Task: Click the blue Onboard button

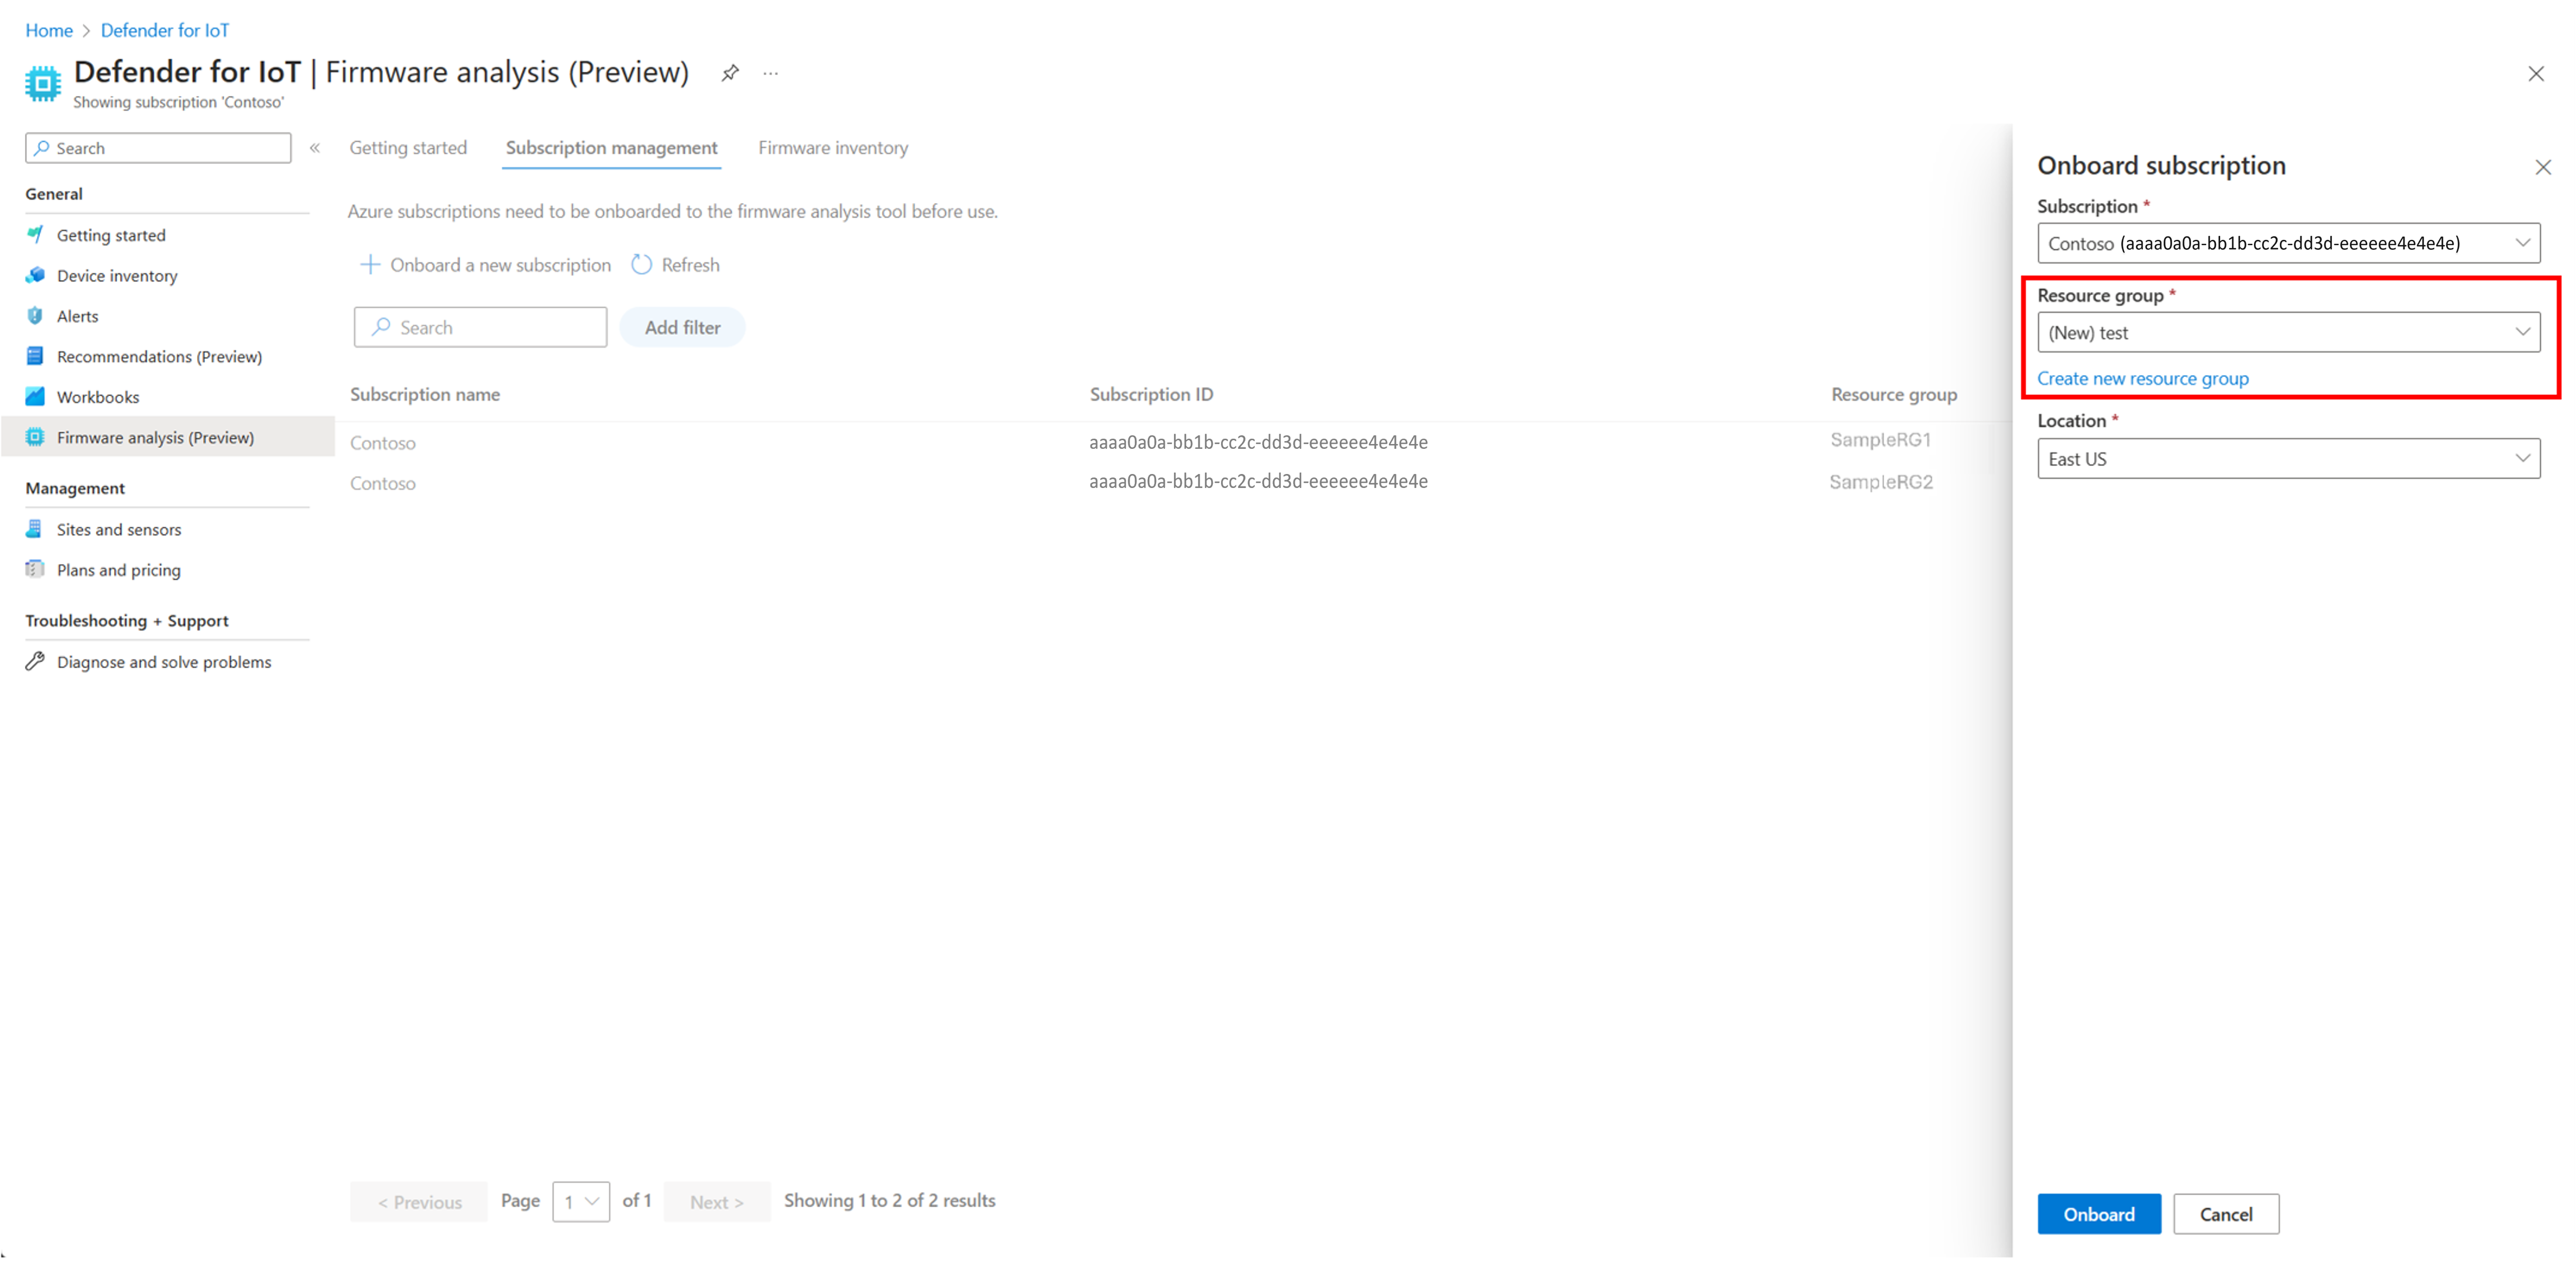Action: tap(2098, 1214)
